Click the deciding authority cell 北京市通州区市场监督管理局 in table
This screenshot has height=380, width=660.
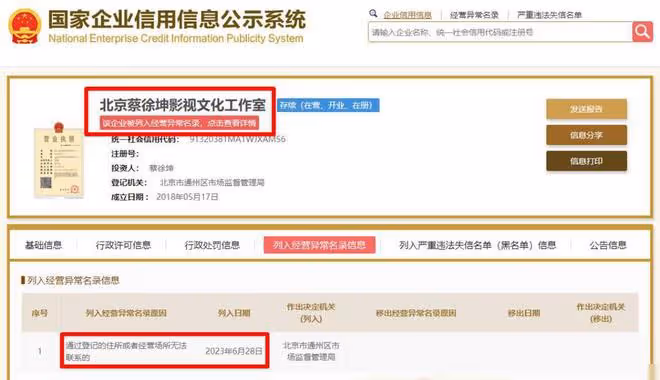tap(311, 351)
